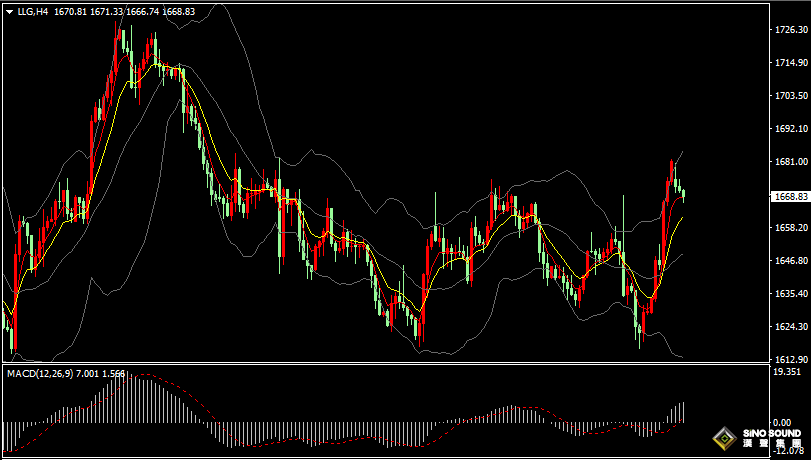Screen dimensions: 811x460
Task: Click the latest candlestick at chart's right edge
Action: tap(683, 193)
